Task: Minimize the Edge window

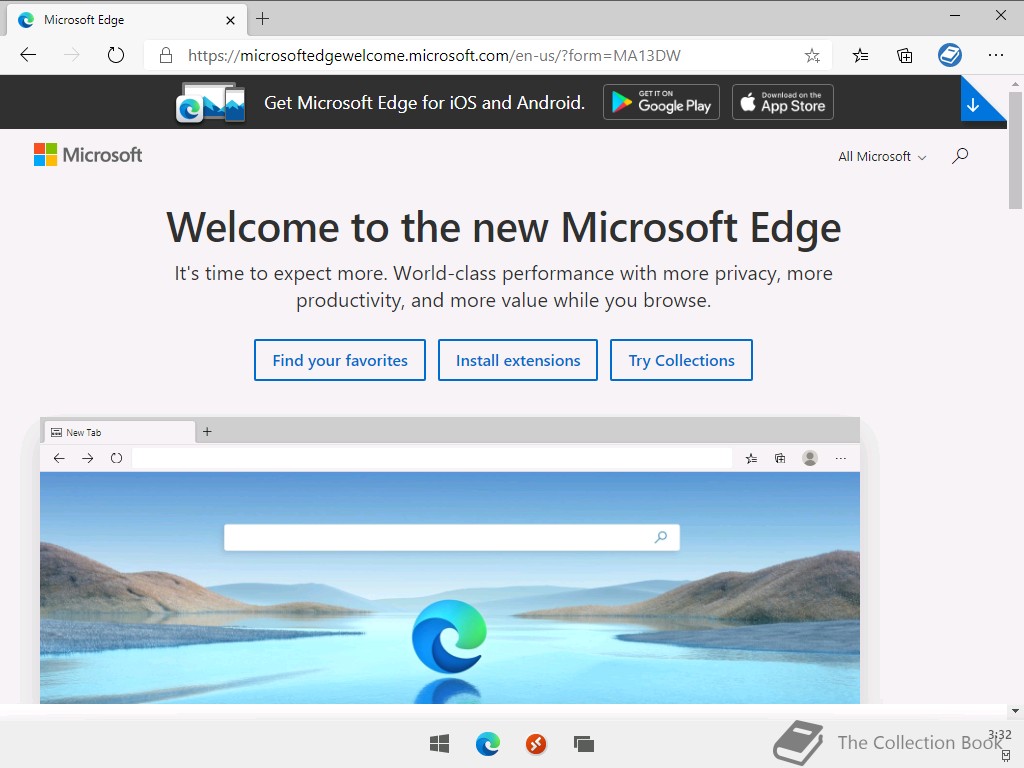Action: pyautogui.click(x=955, y=16)
